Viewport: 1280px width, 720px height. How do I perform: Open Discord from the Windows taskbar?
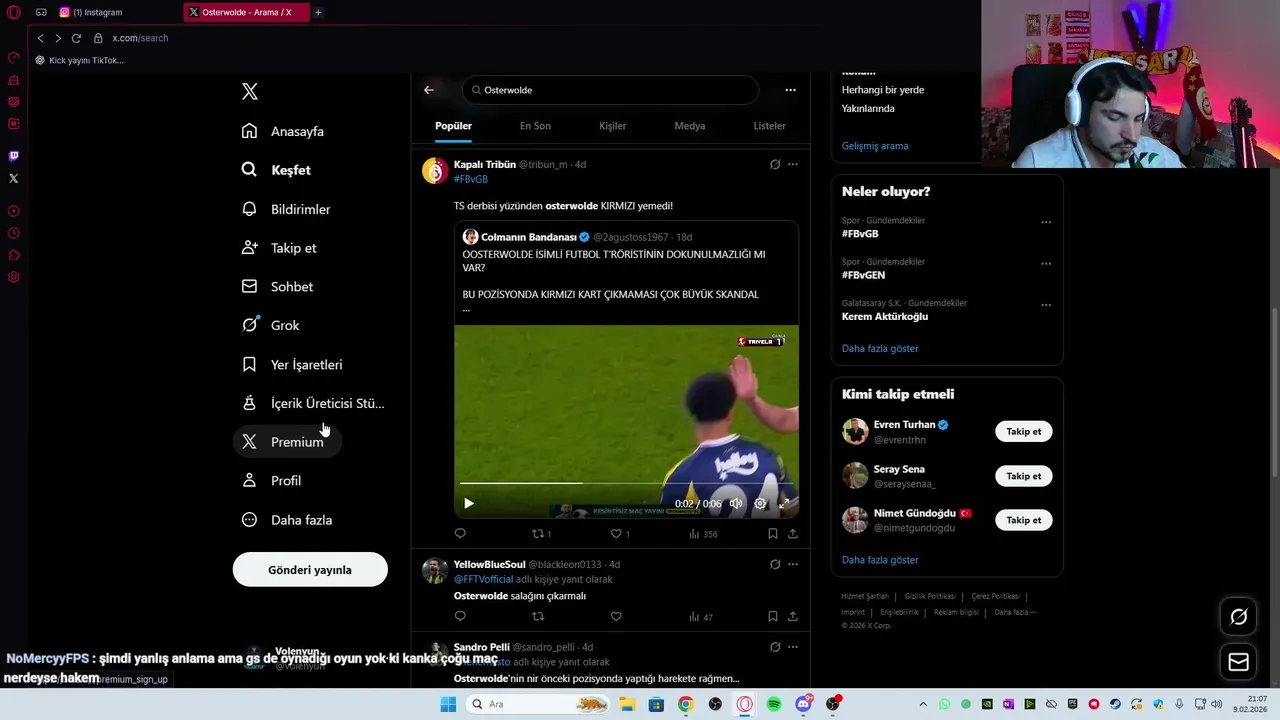coord(803,704)
